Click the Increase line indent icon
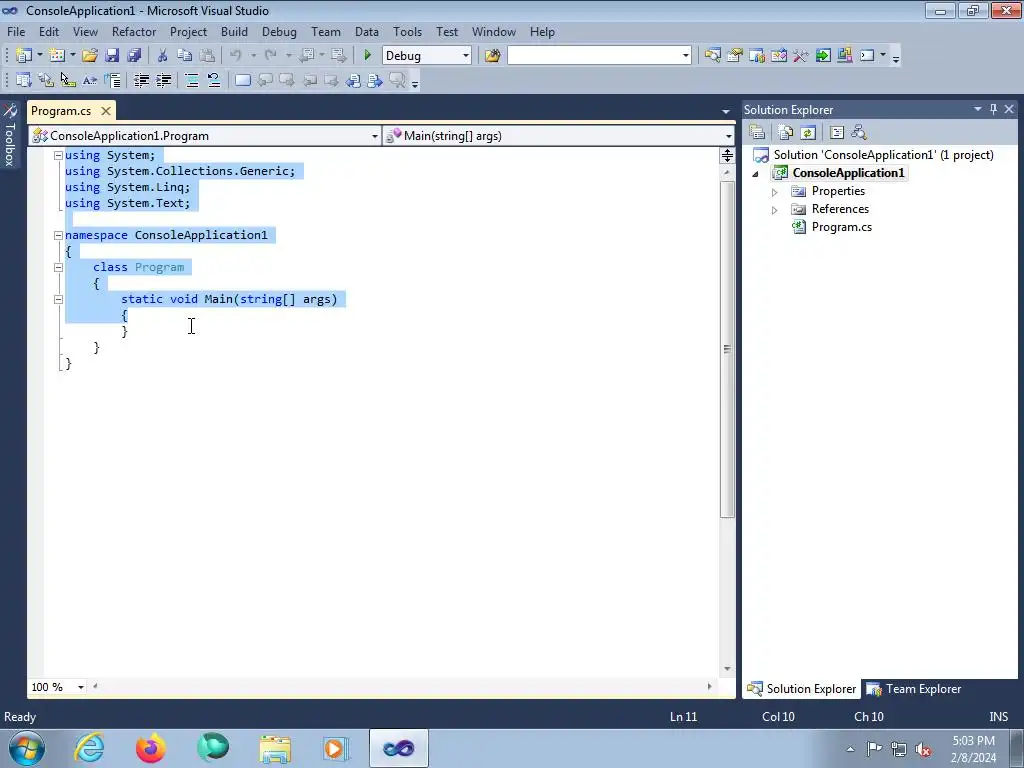The image size is (1024, 768). 163,80
